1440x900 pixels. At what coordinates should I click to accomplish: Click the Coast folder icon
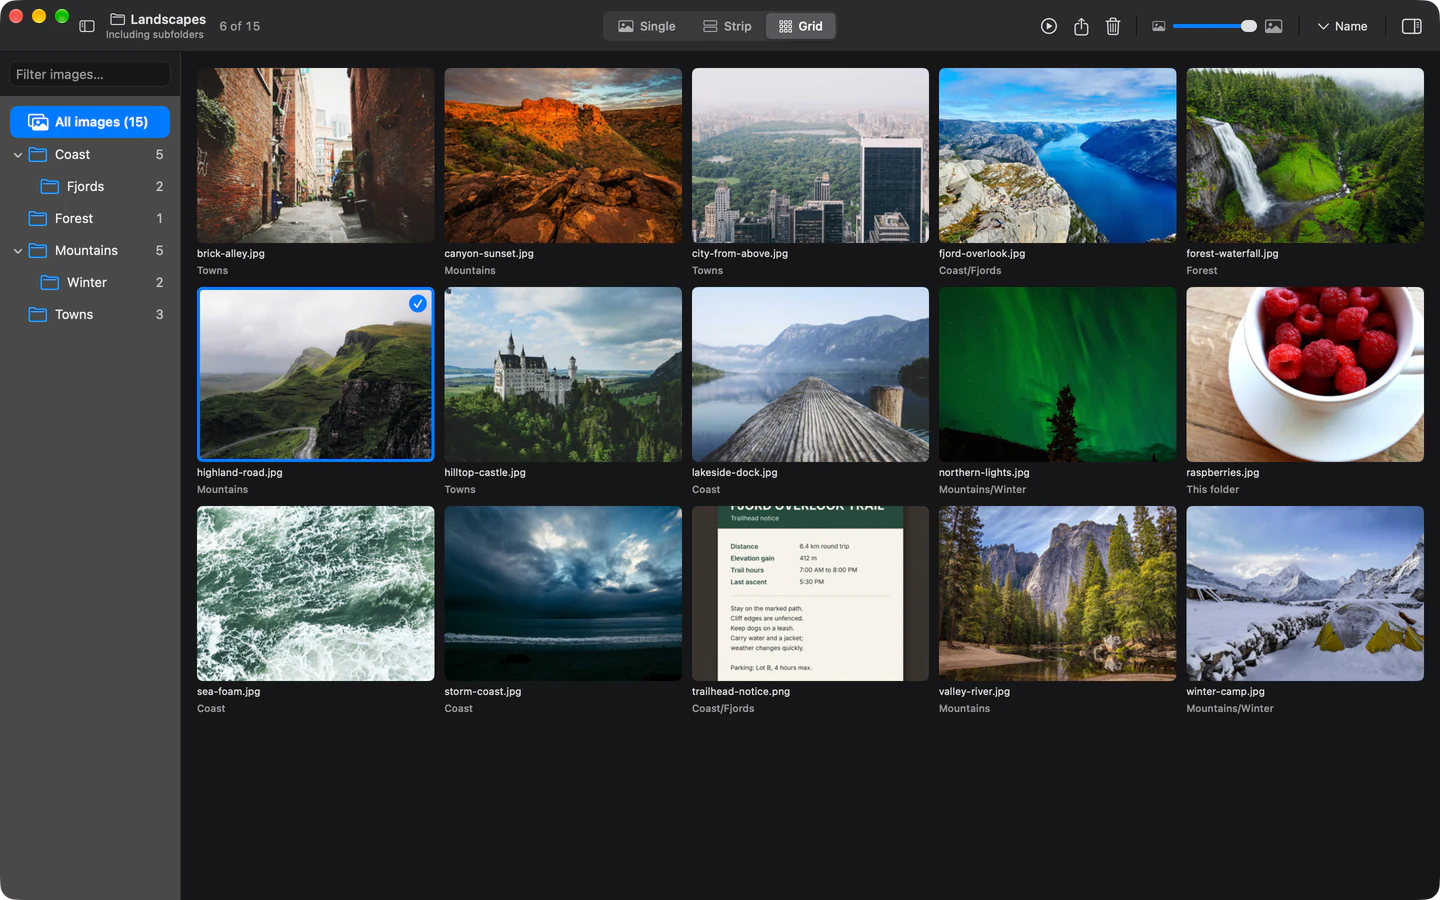38,154
